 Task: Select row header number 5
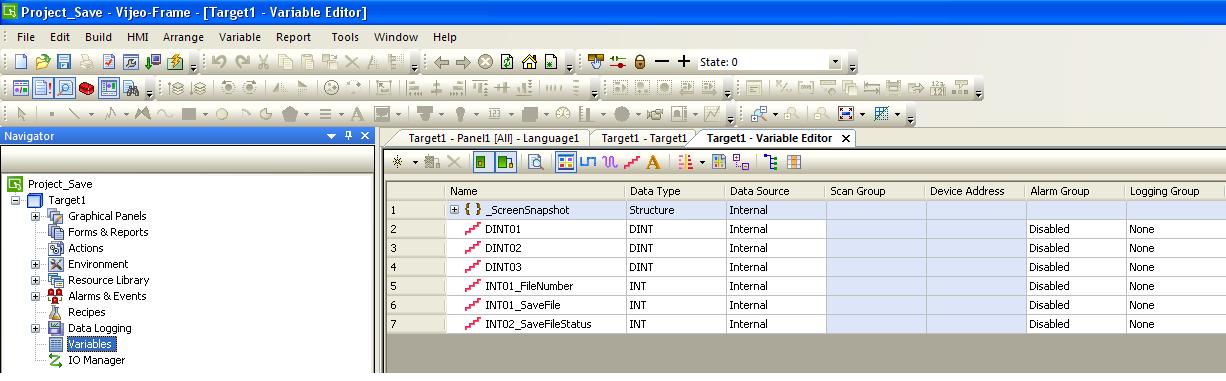tap(415, 286)
